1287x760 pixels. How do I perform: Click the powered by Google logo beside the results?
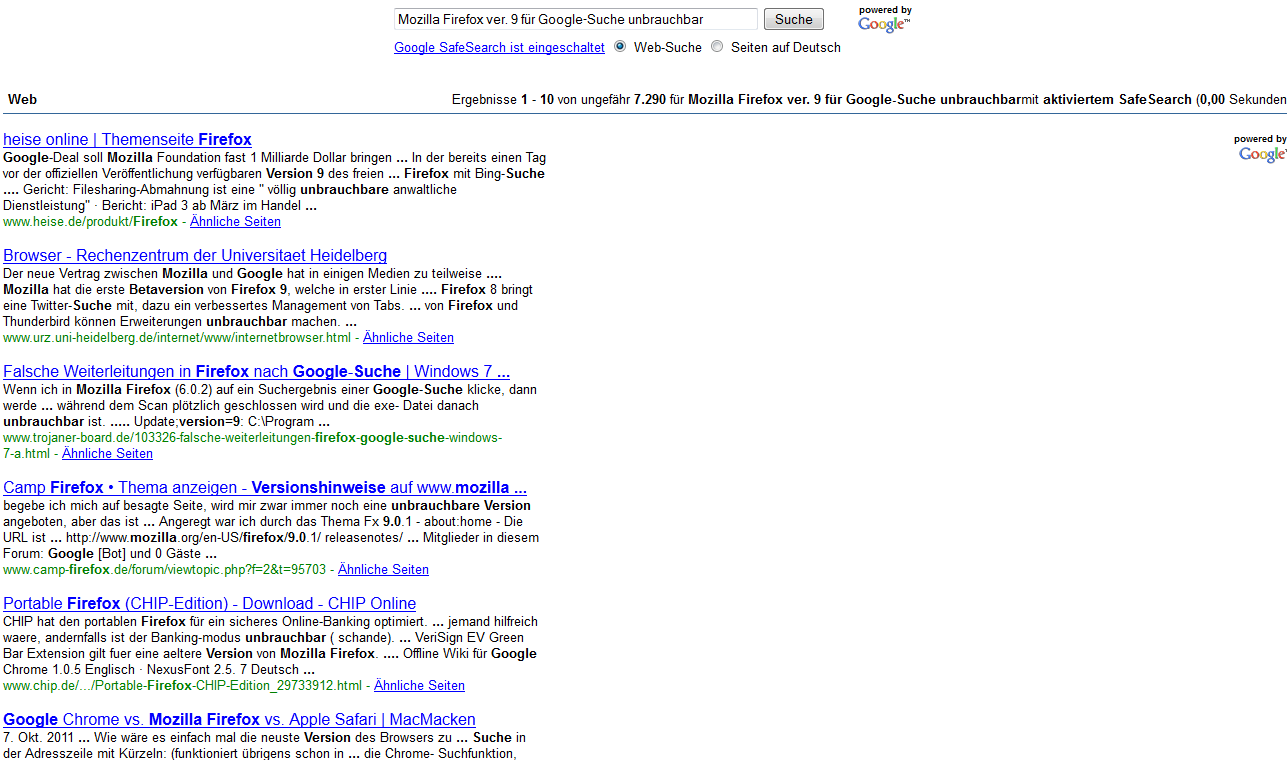click(1260, 149)
